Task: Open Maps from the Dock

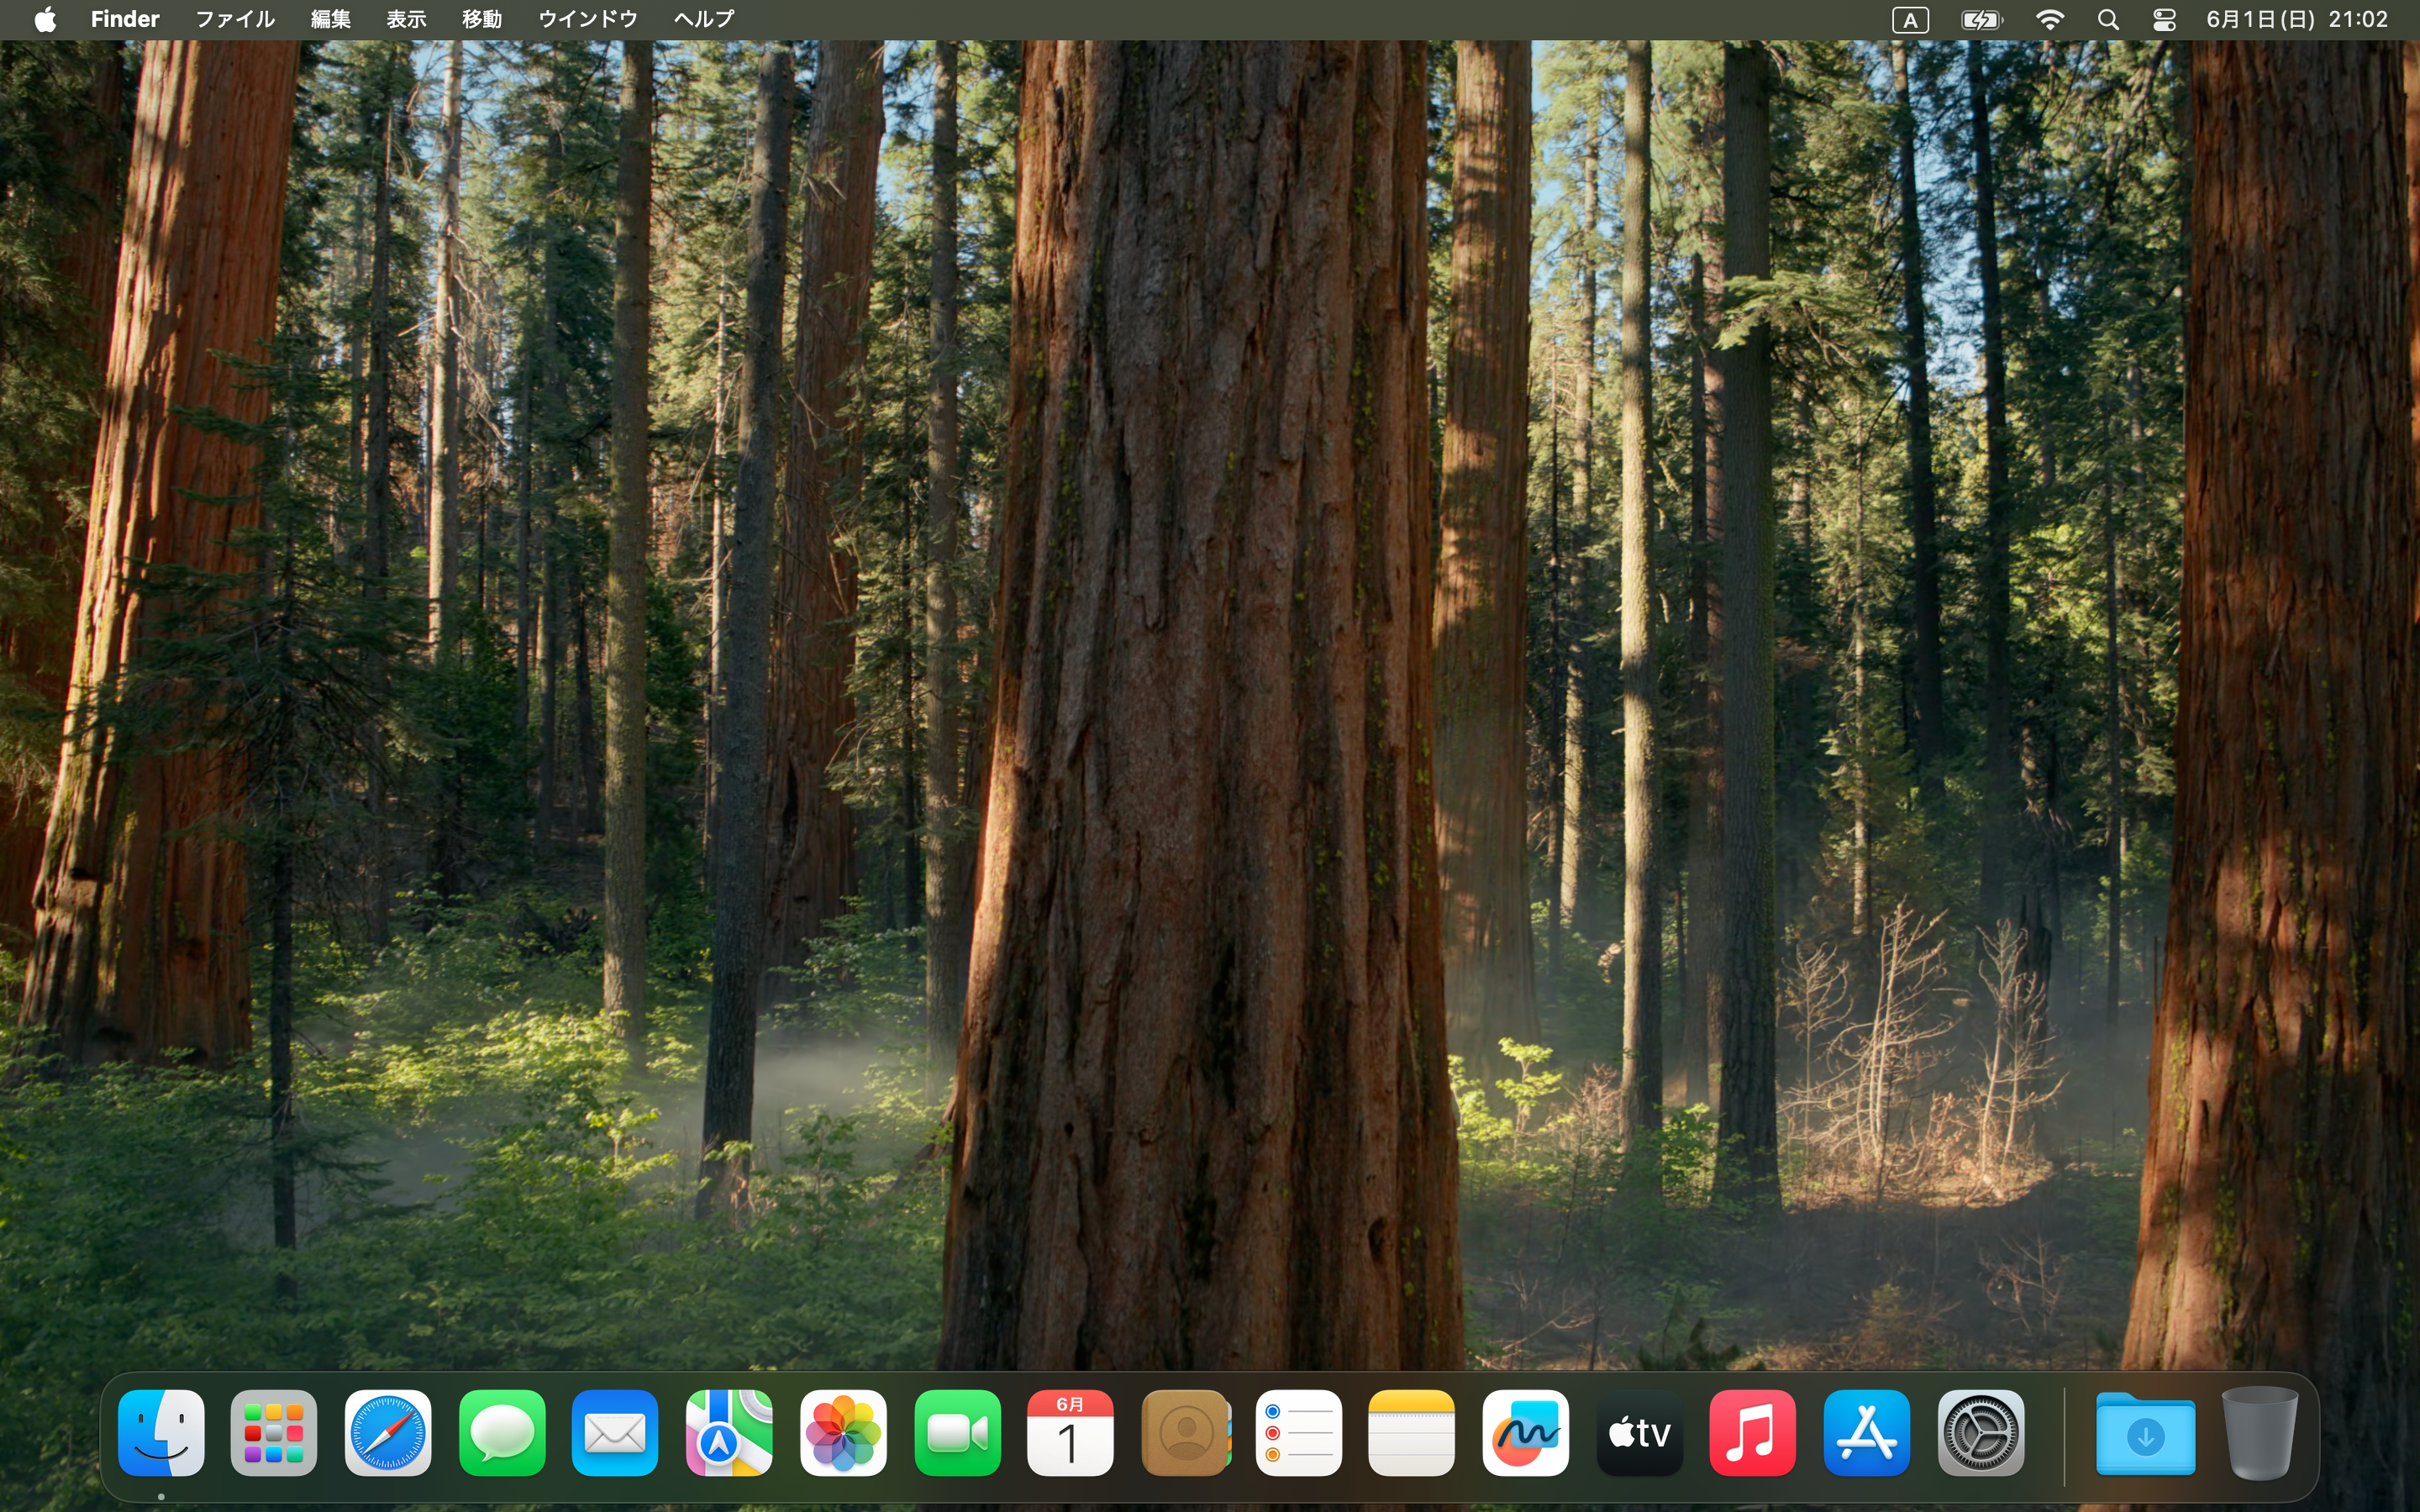Action: 729,1432
